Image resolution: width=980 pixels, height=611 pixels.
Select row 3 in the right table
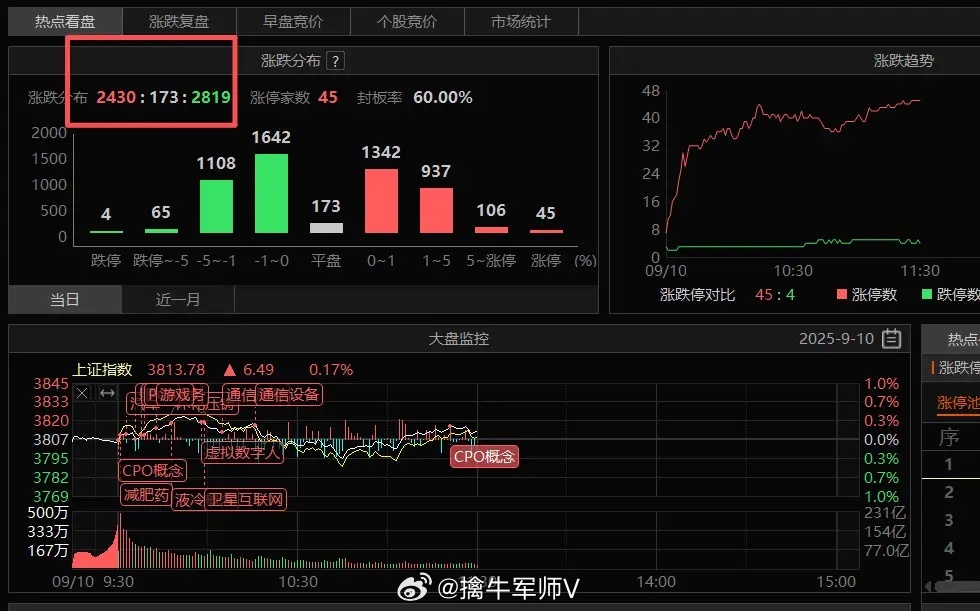[x=951, y=520]
